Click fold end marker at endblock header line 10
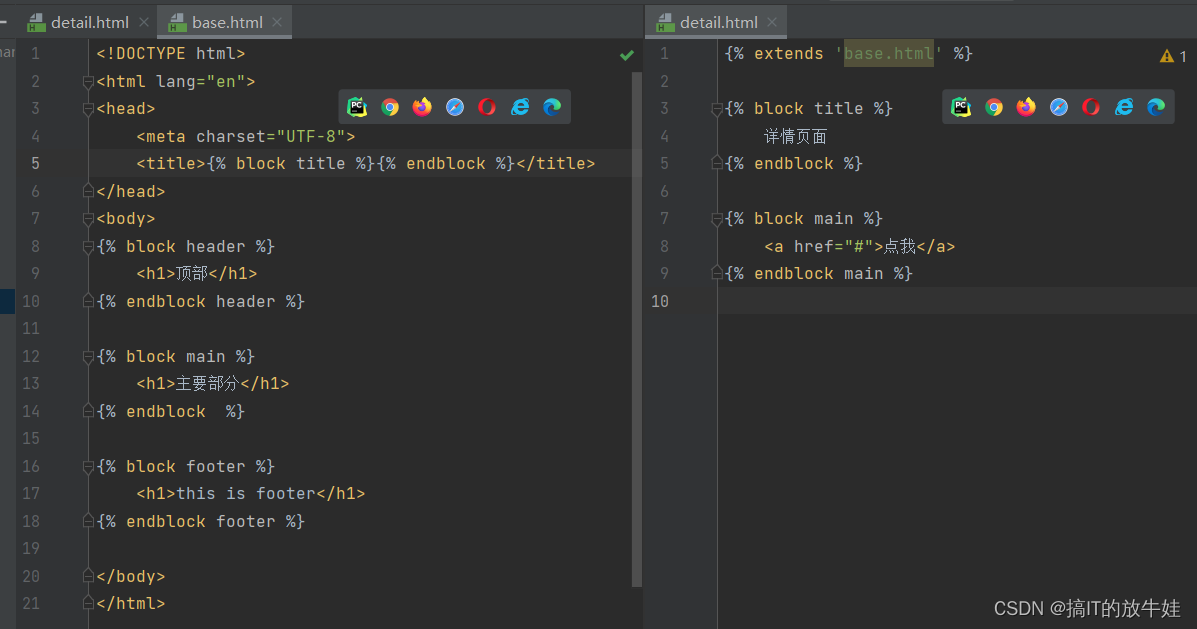 click(x=88, y=301)
